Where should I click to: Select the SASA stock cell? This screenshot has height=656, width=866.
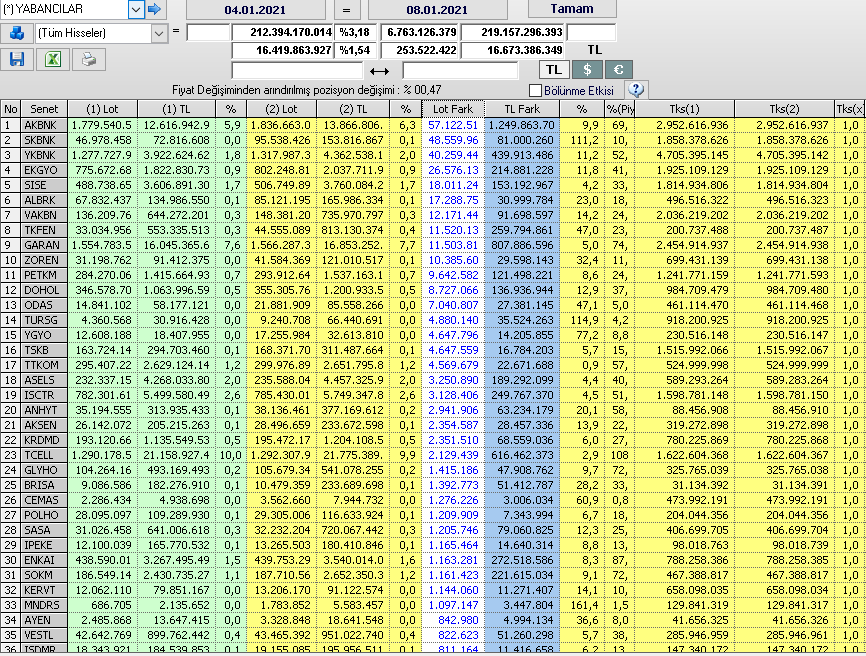point(44,530)
